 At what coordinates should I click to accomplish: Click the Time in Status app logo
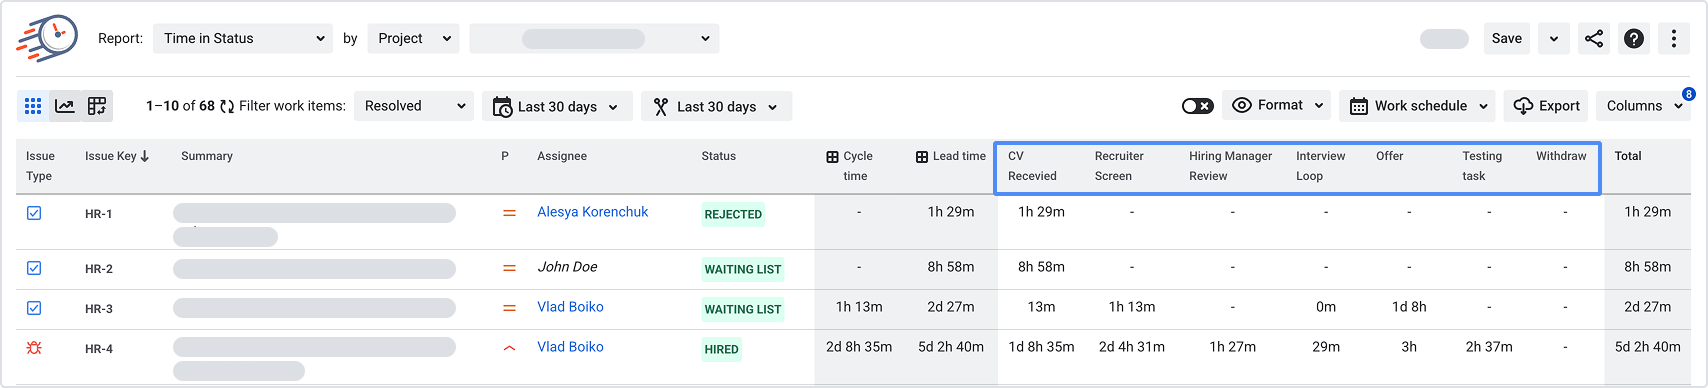(47, 38)
